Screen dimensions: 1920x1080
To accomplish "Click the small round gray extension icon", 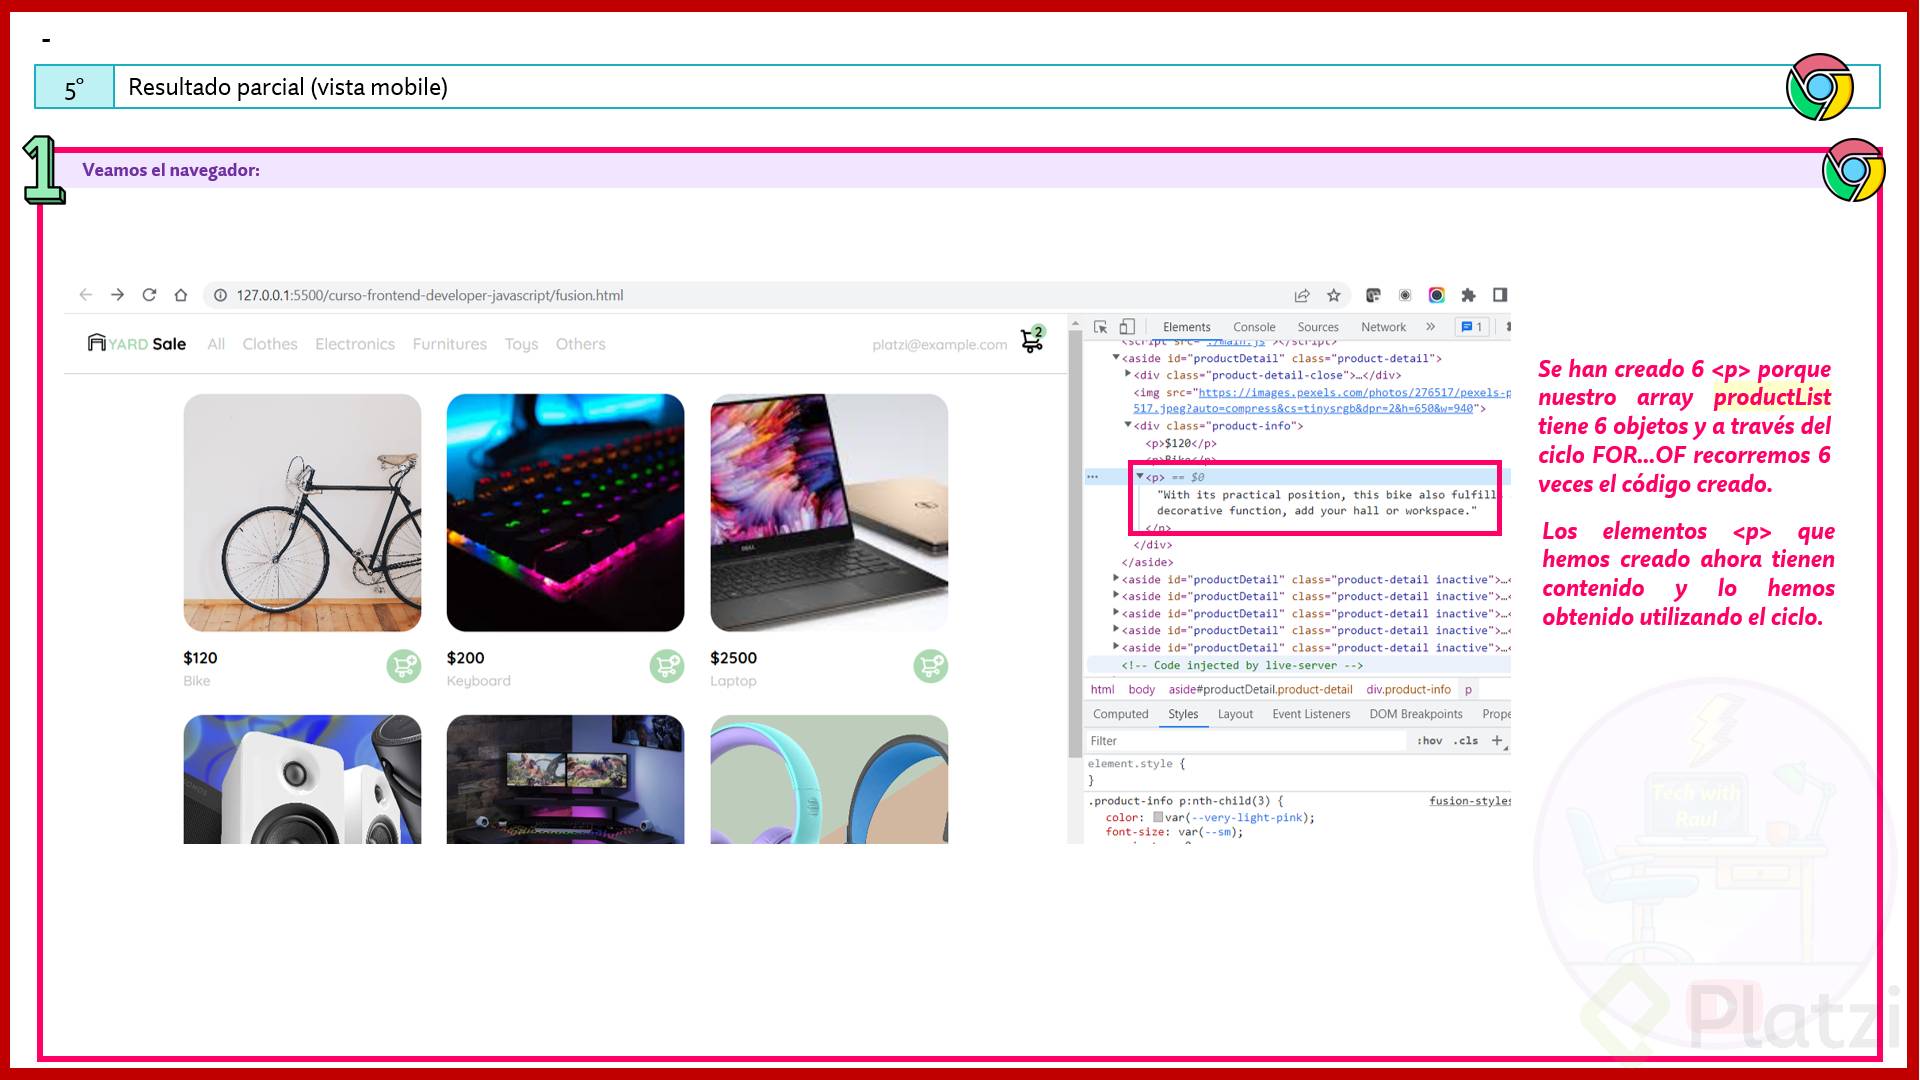I will pos(1405,295).
